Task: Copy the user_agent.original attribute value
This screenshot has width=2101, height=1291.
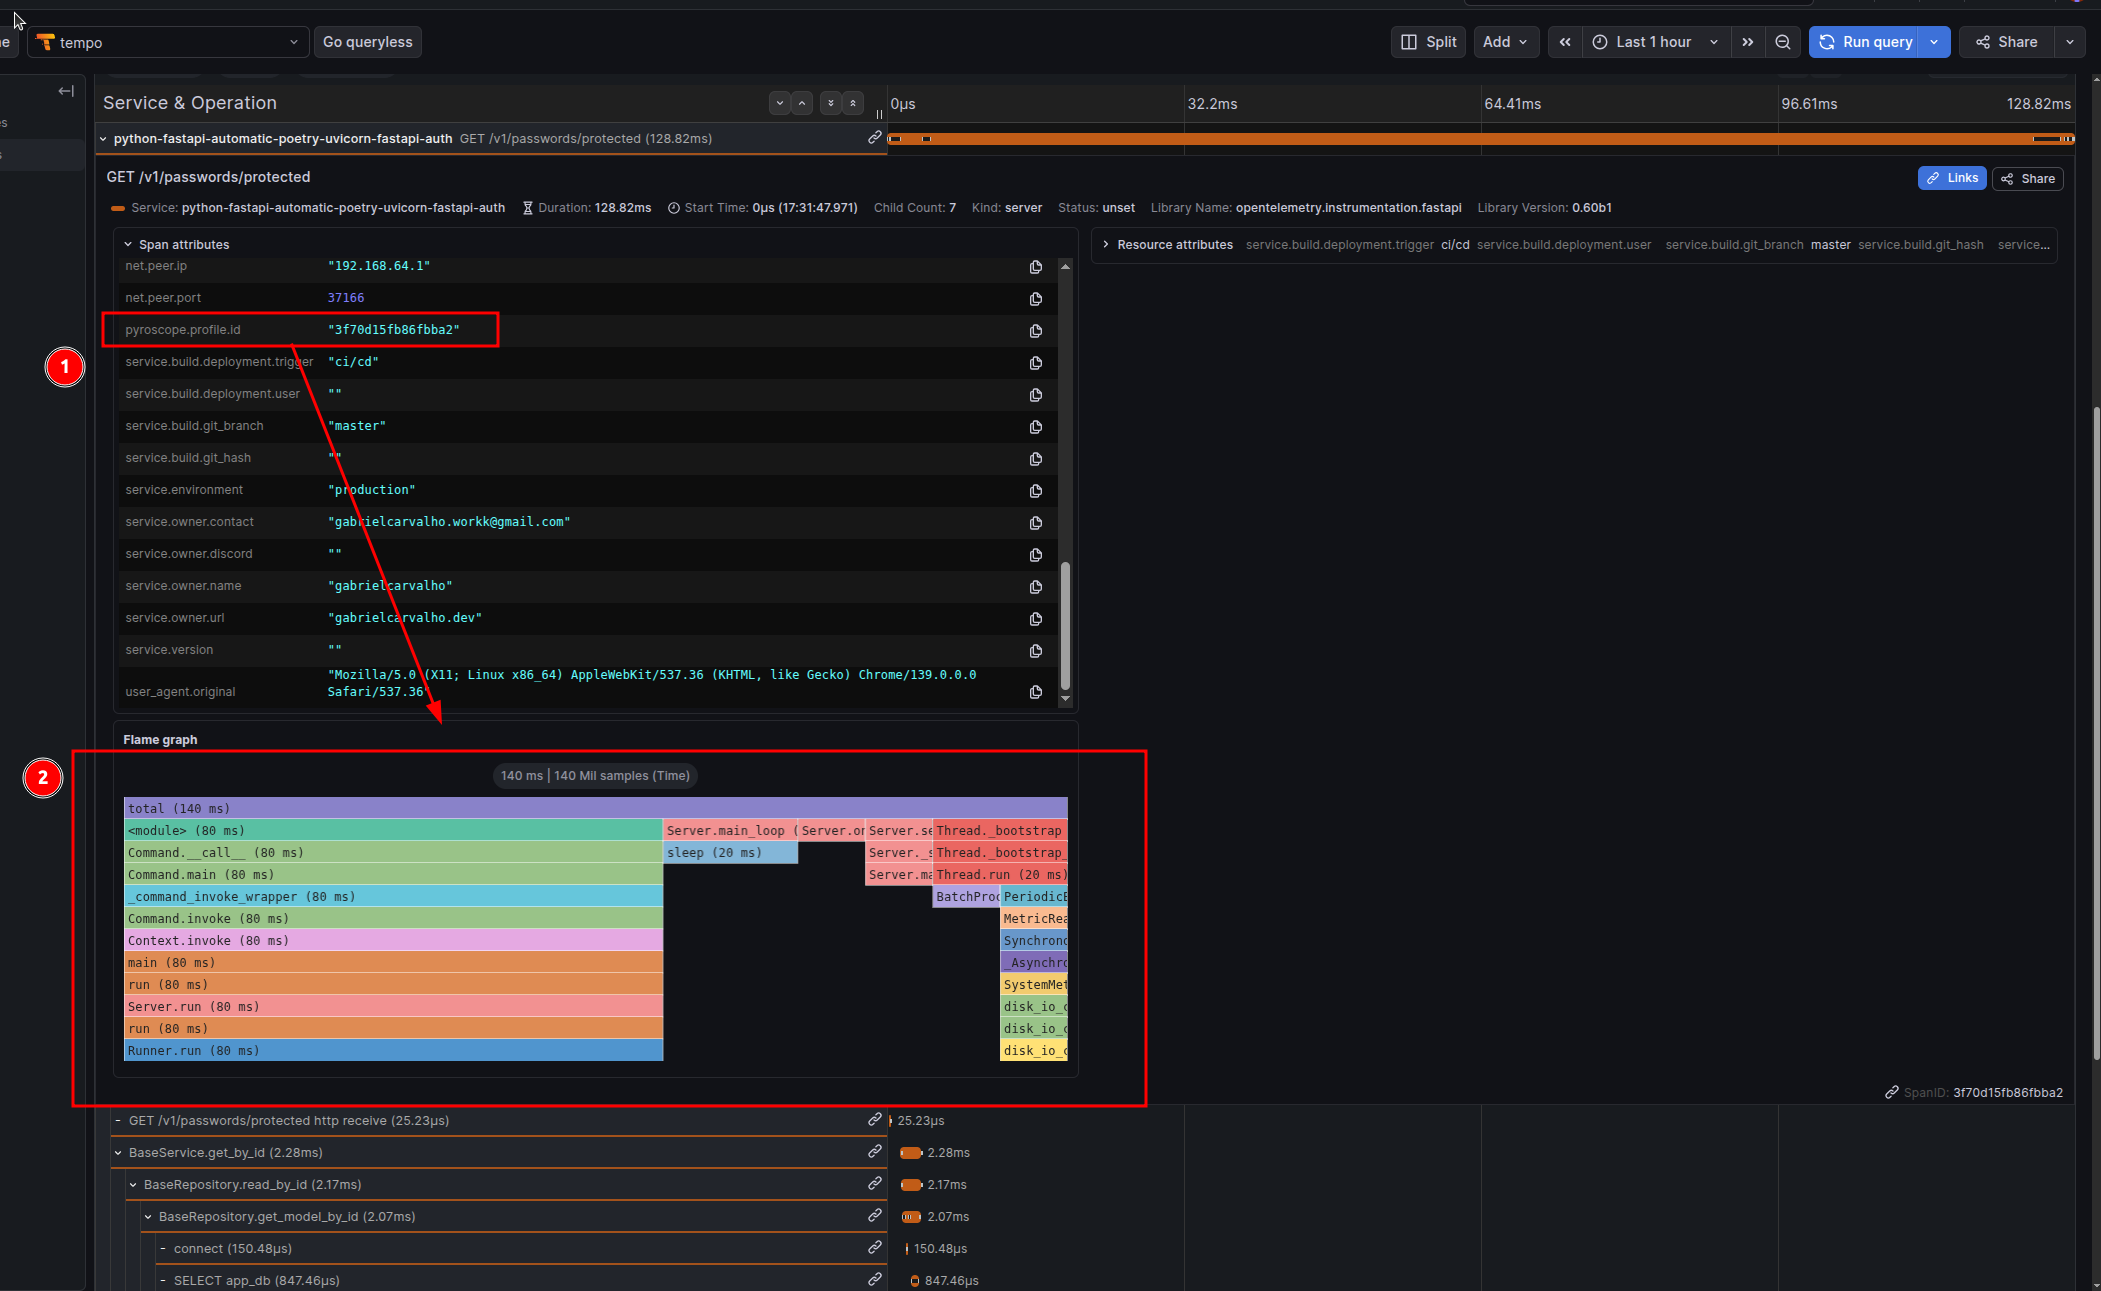Action: click(x=1036, y=691)
